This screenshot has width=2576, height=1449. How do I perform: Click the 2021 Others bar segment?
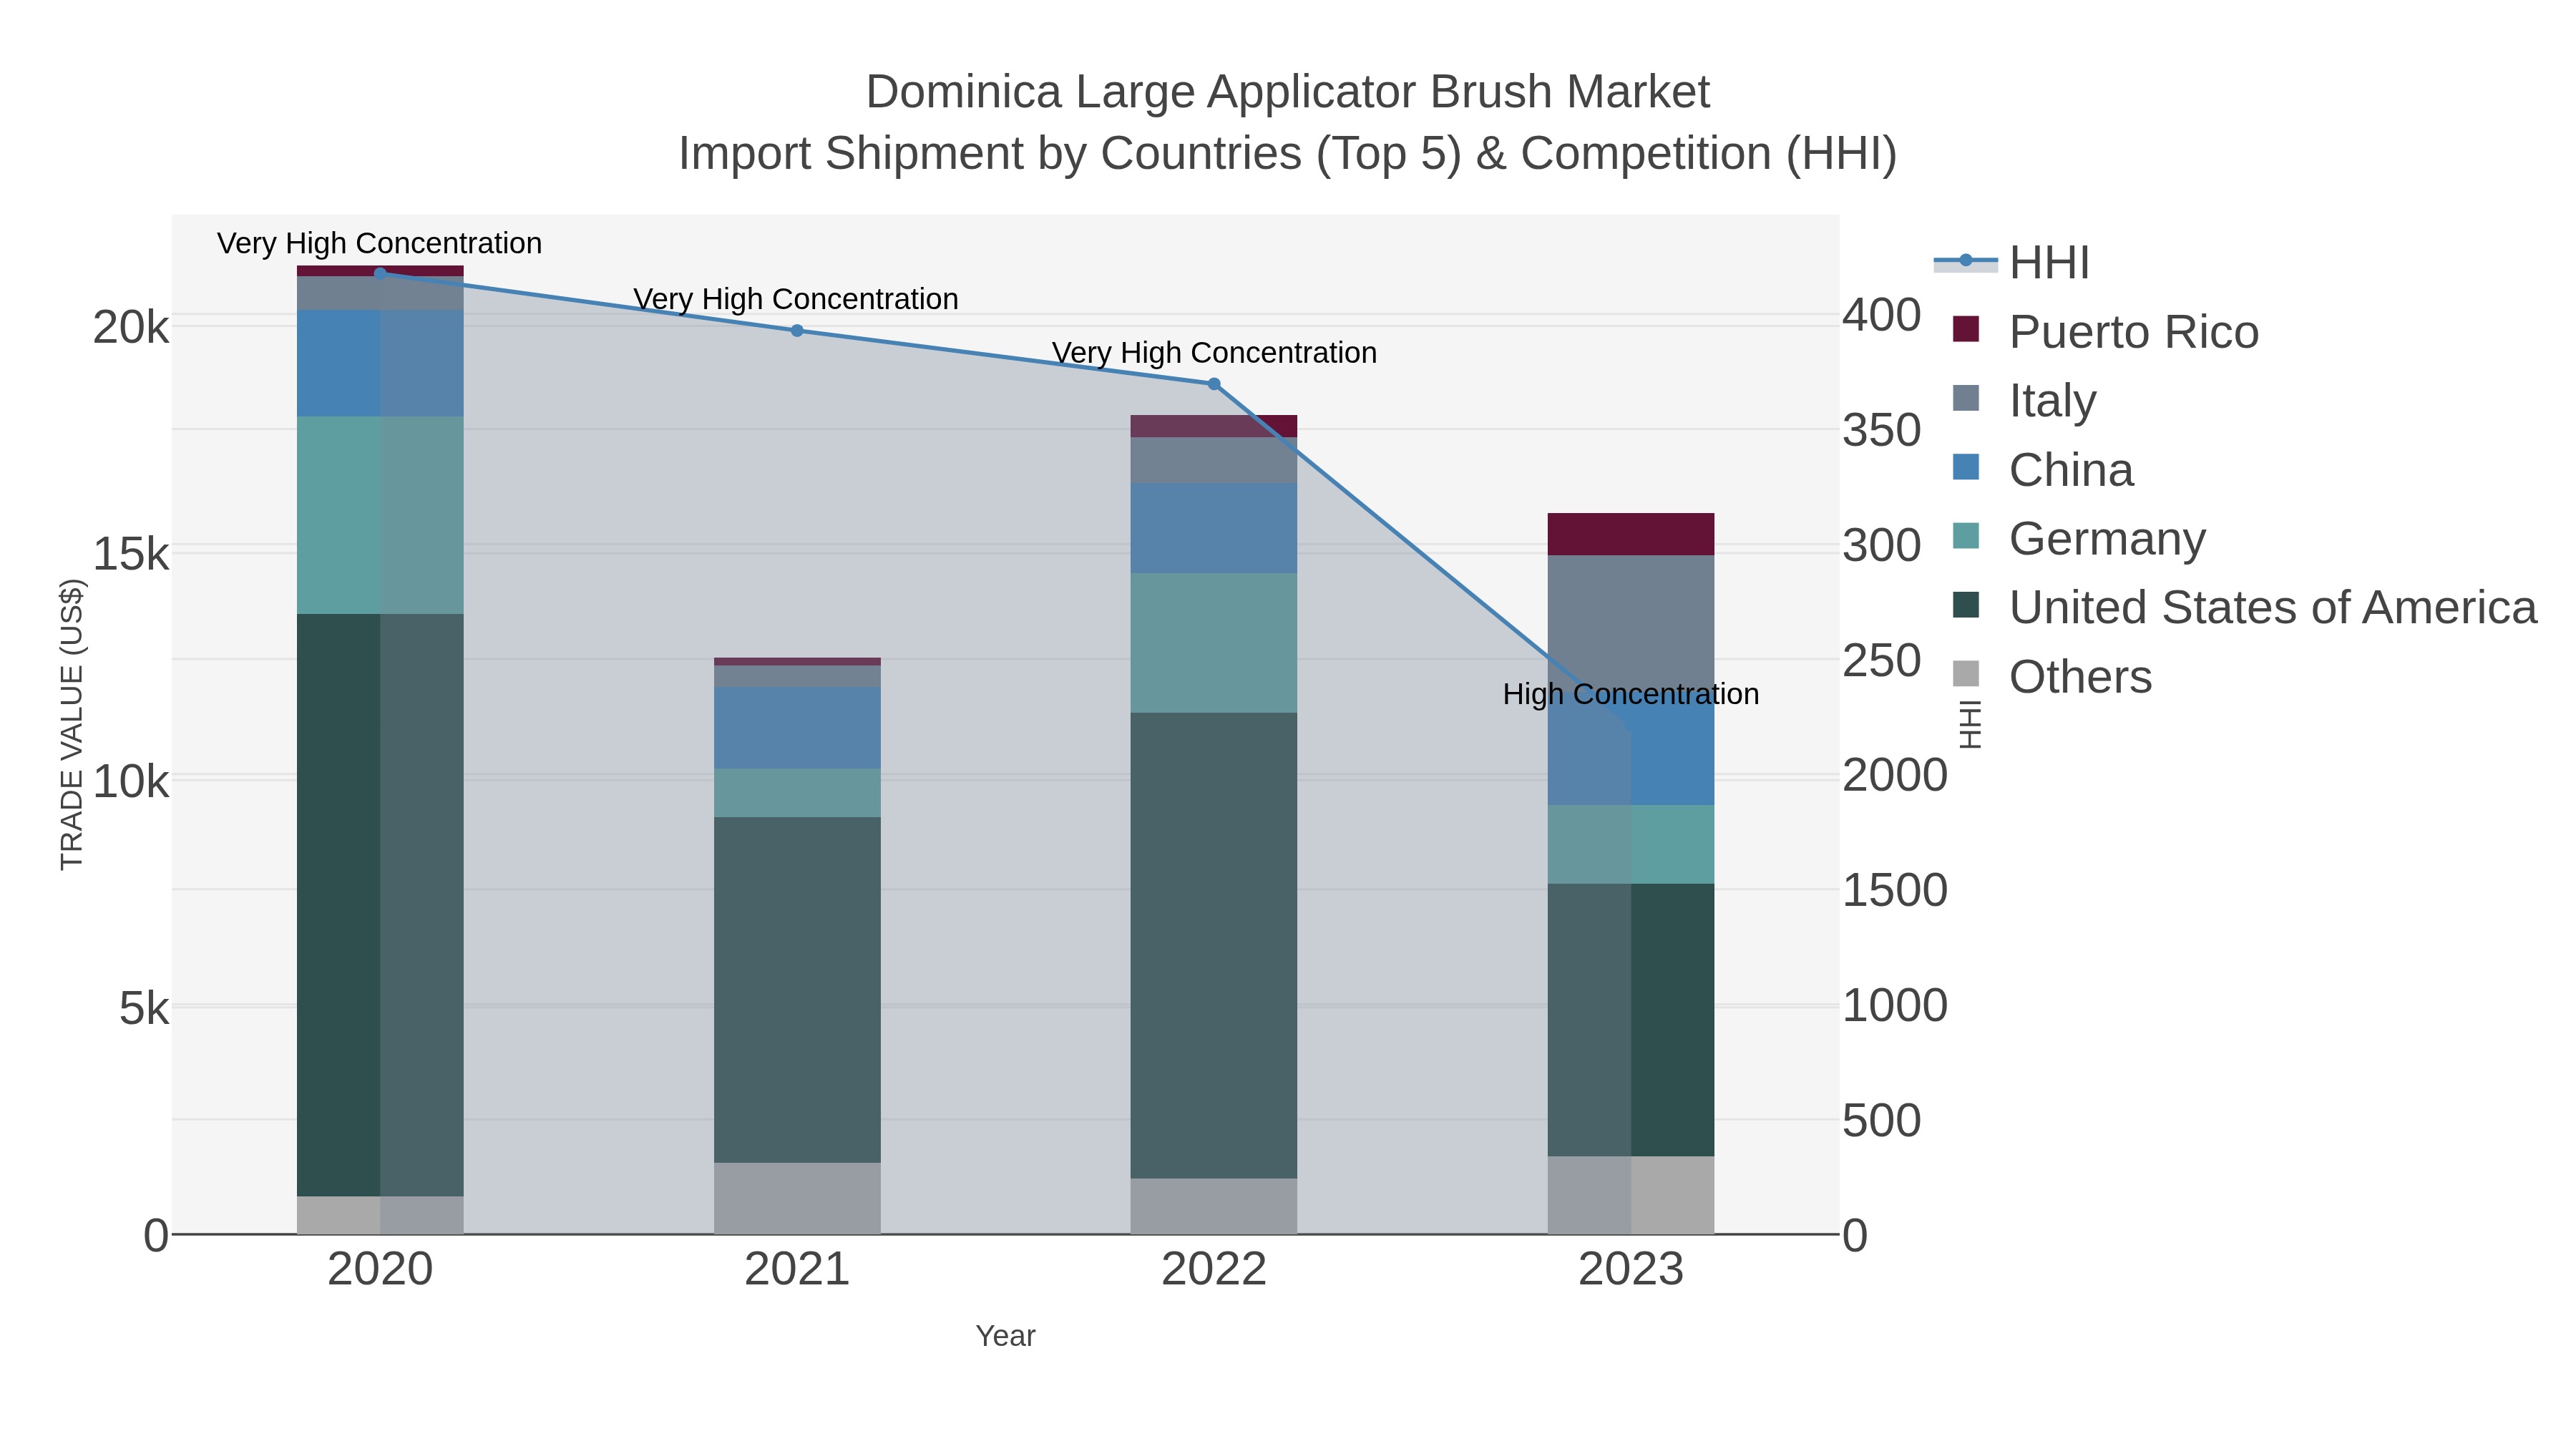(797, 1198)
